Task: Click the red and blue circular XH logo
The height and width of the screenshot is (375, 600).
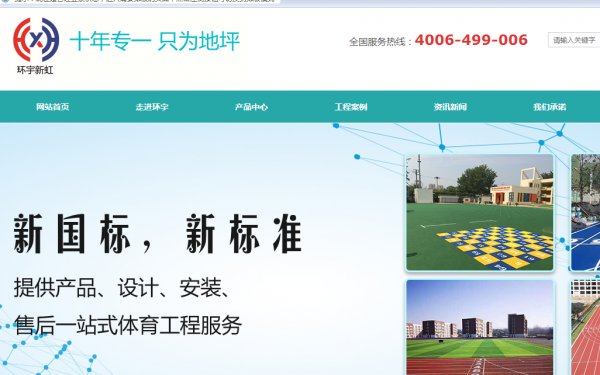Action: pos(36,39)
